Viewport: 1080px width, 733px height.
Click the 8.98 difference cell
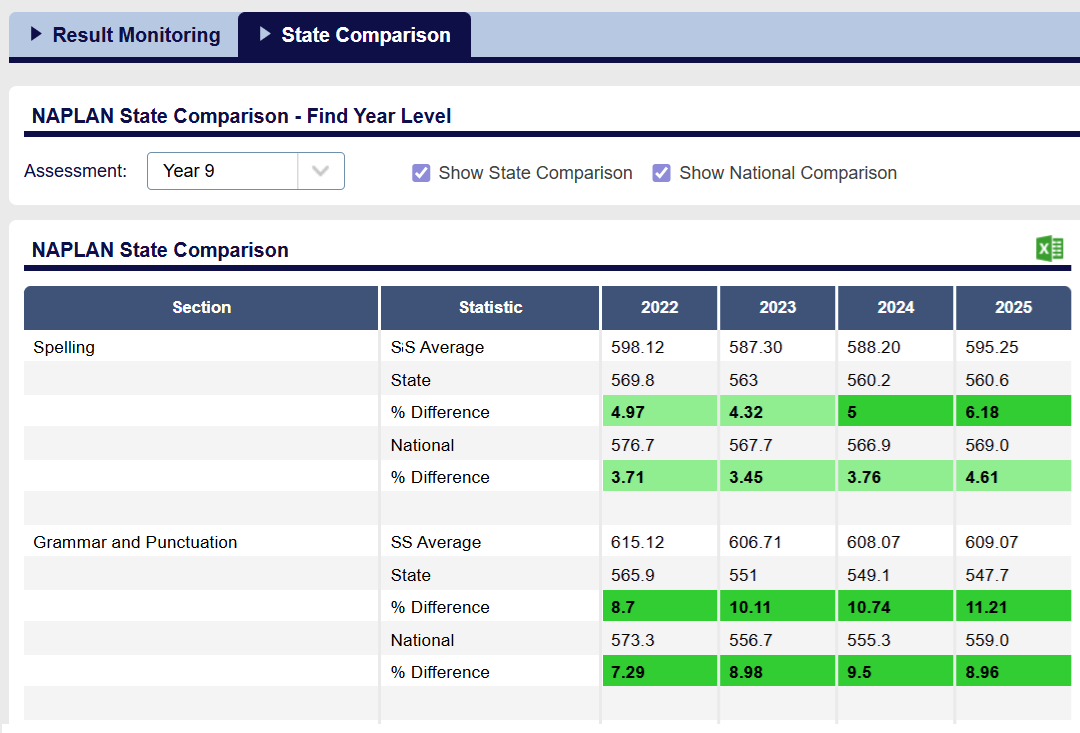point(778,672)
